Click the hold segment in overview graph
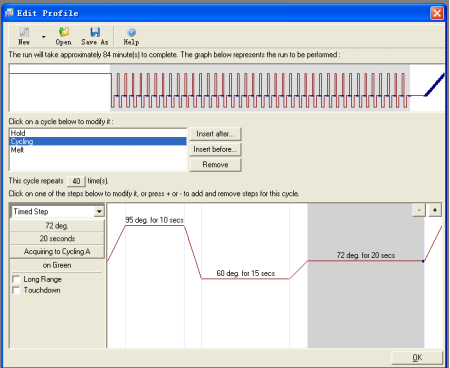The width and height of the screenshot is (450, 368). [x=60, y=74]
